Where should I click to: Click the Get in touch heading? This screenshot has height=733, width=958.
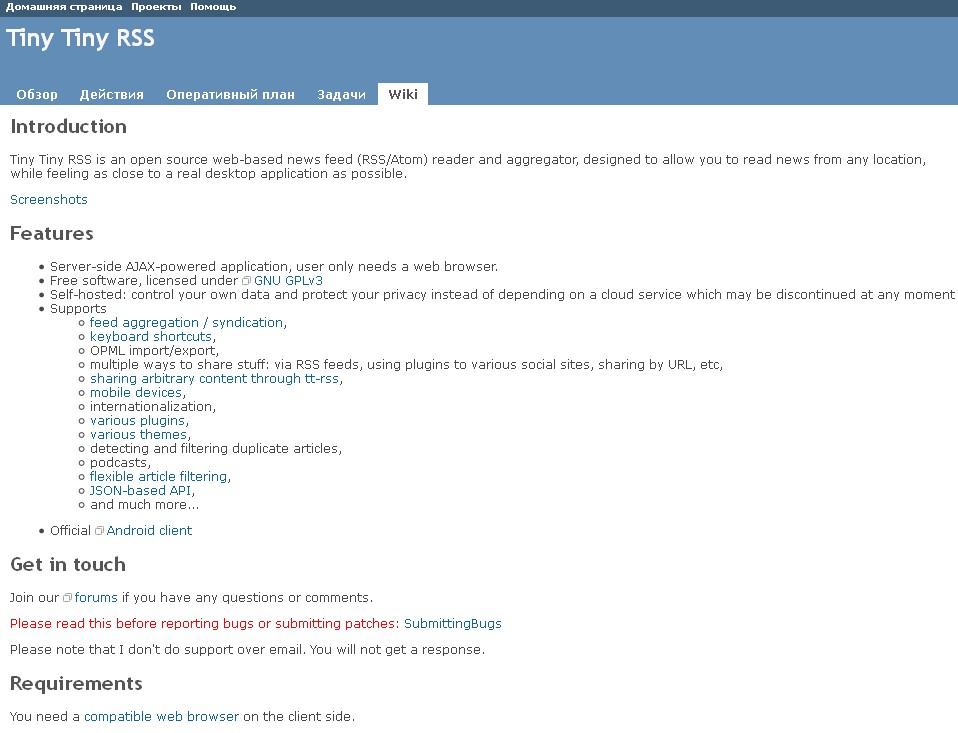(68, 564)
